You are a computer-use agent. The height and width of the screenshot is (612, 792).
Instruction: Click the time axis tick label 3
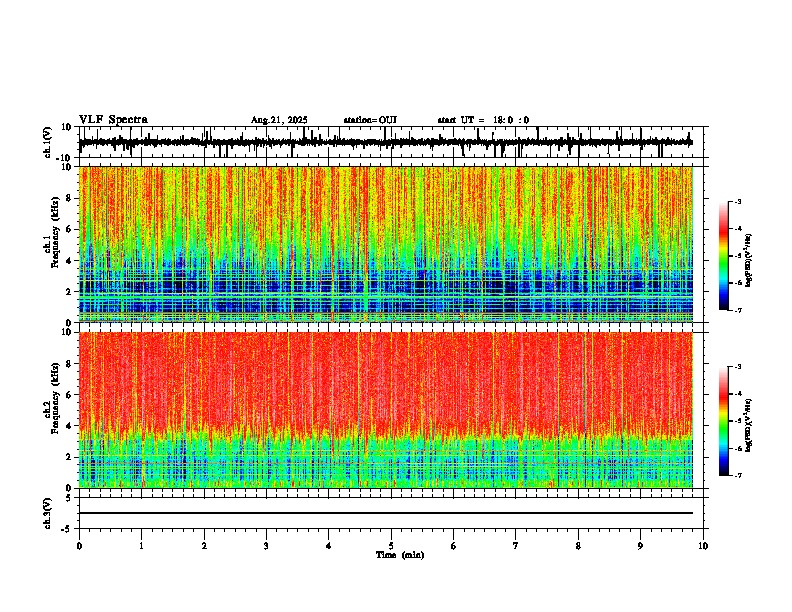[x=266, y=546]
